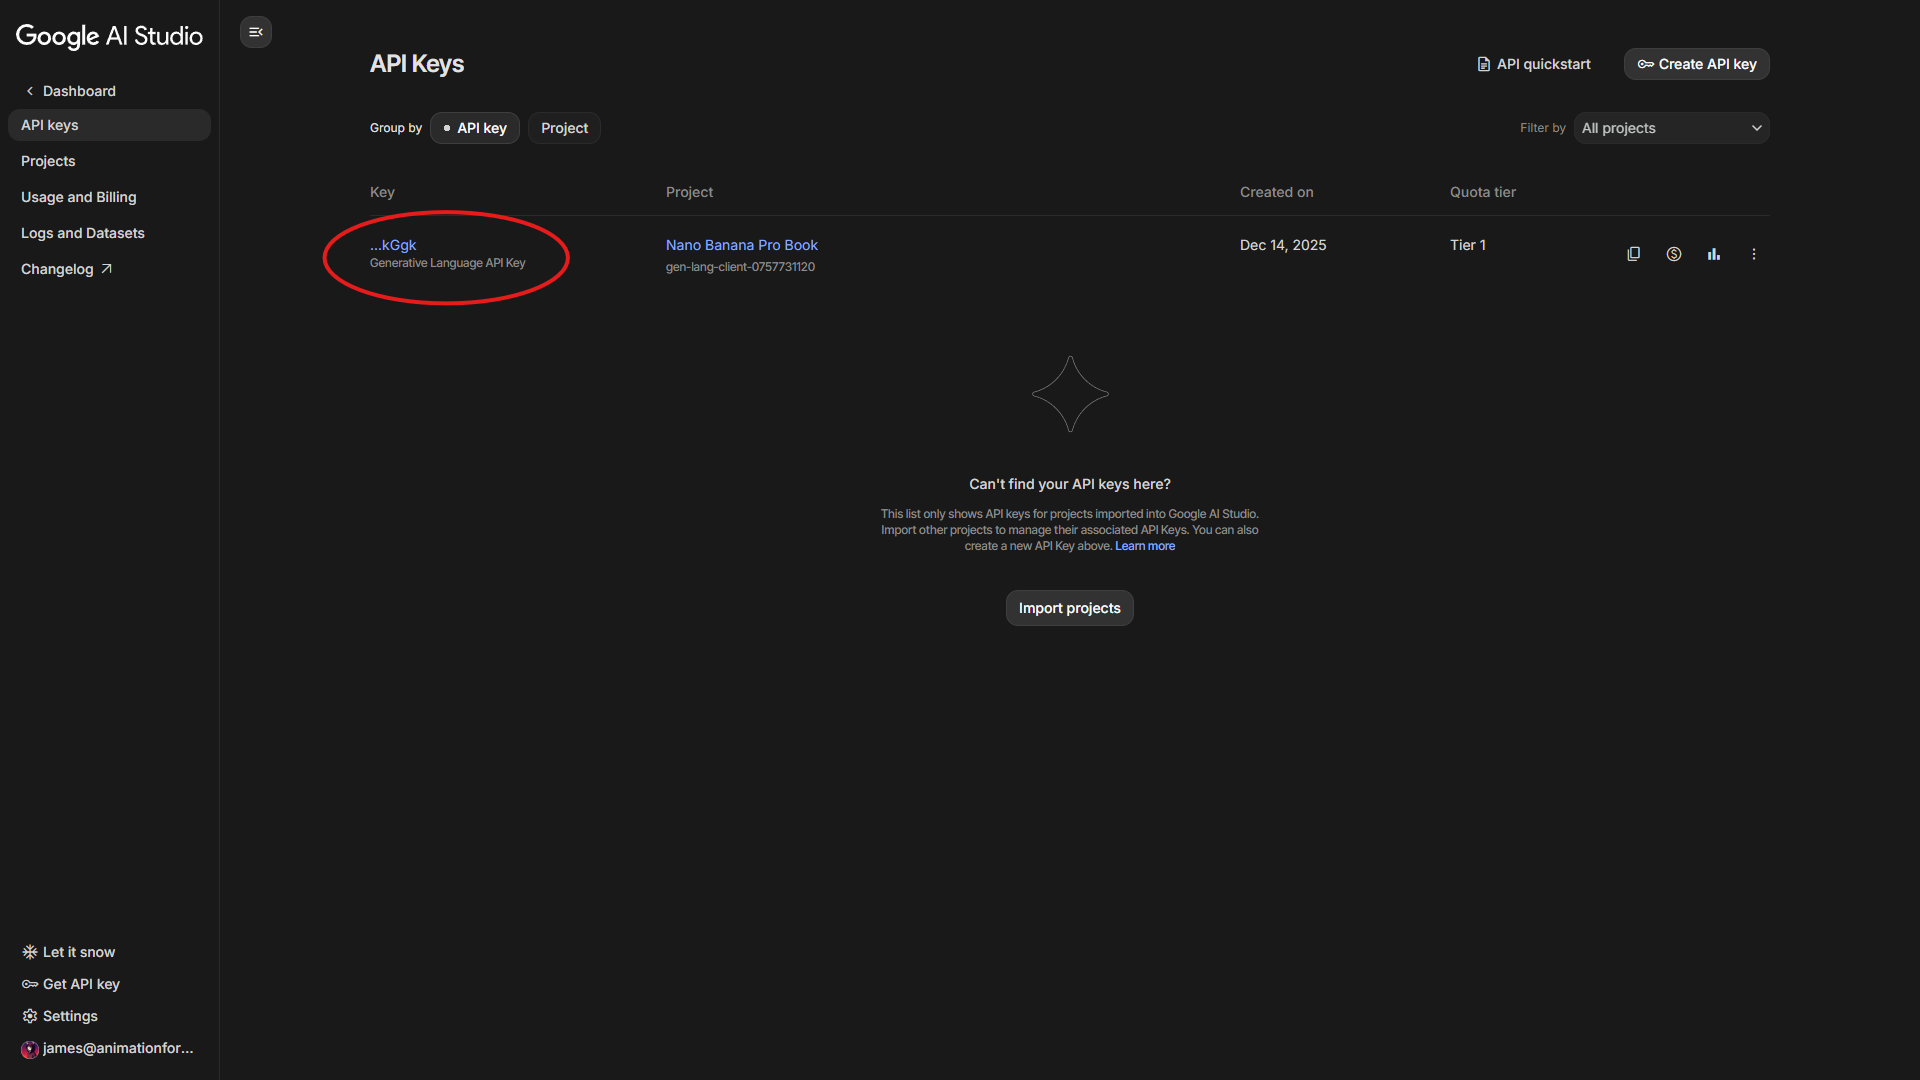Image resolution: width=1920 pixels, height=1080 pixels.
Task: Open the three-dot more options menu
Action: pyautogui.click(x=1753, y=254)
